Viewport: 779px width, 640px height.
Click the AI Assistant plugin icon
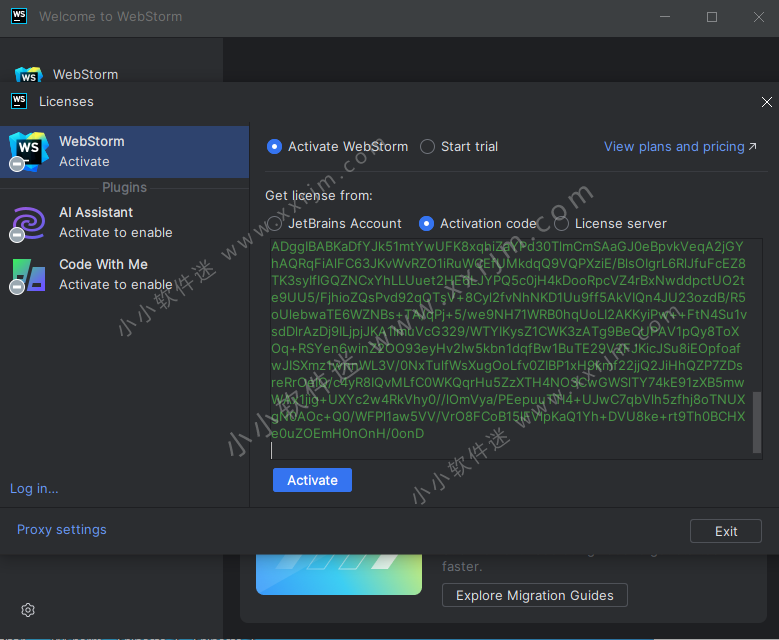coord(28,222)
